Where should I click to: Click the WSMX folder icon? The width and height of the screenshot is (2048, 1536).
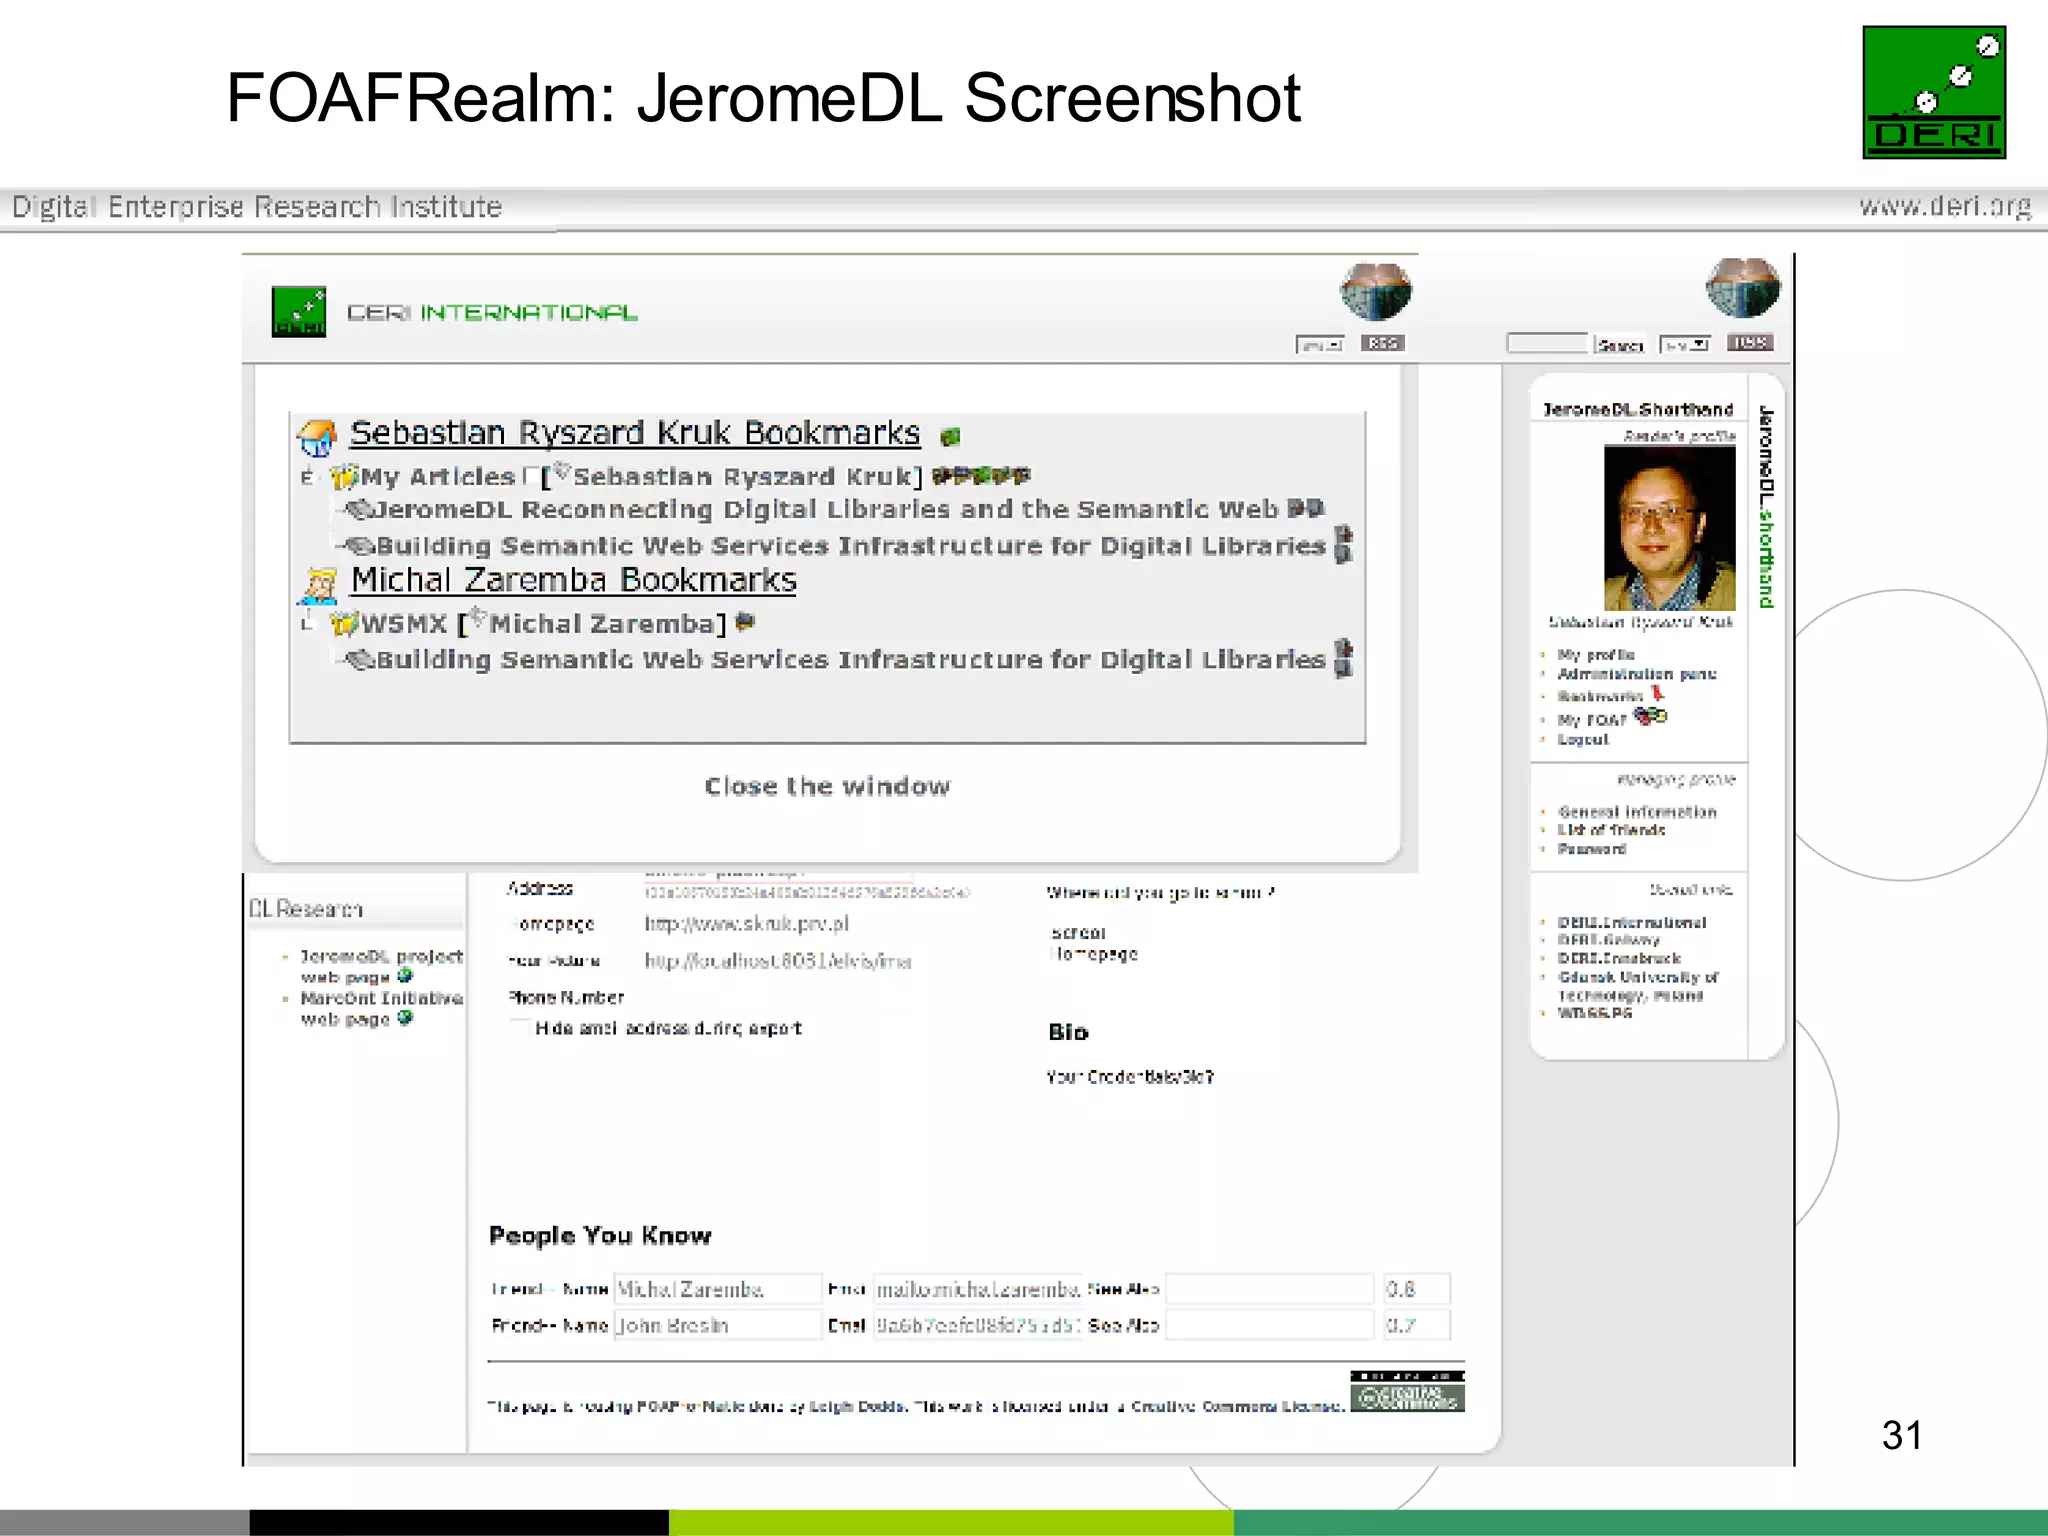pos(344,624)
